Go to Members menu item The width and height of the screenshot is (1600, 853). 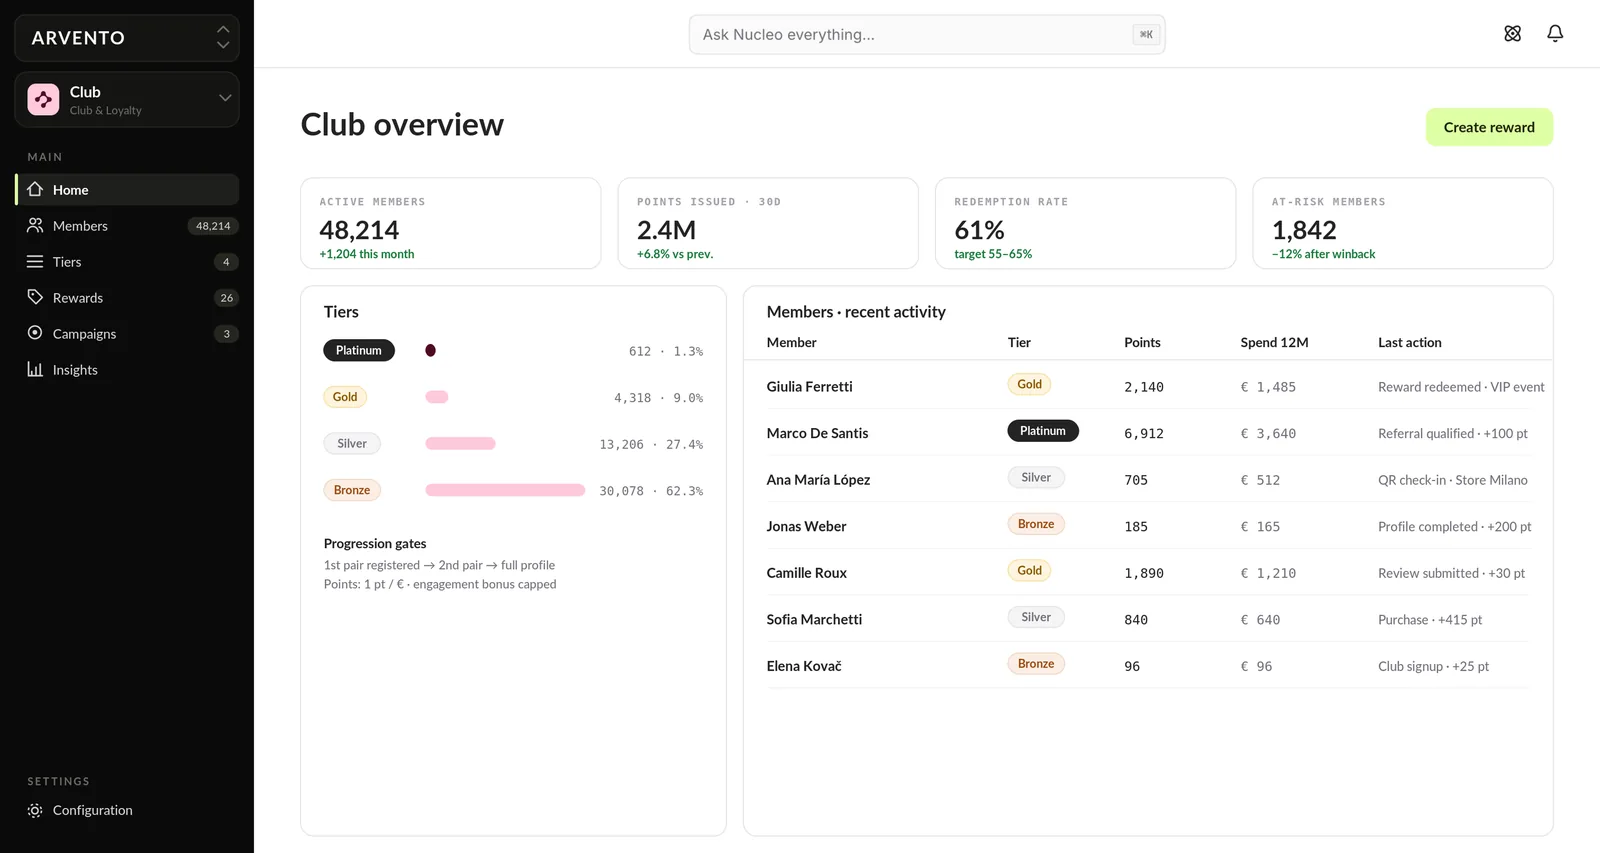(x=127, y=225)
